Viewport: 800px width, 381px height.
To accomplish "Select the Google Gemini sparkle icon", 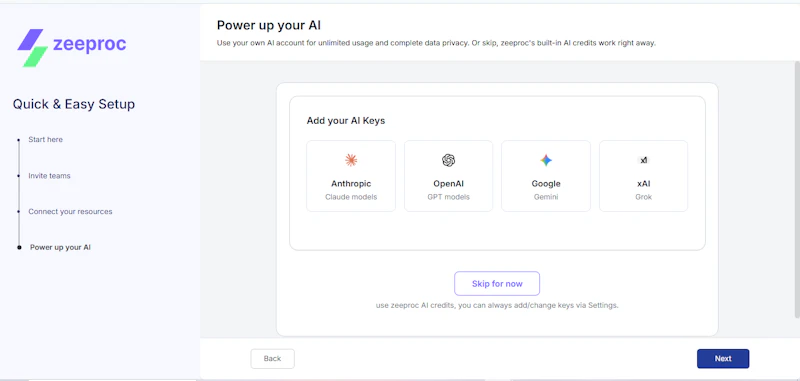I will coord(546,160).
